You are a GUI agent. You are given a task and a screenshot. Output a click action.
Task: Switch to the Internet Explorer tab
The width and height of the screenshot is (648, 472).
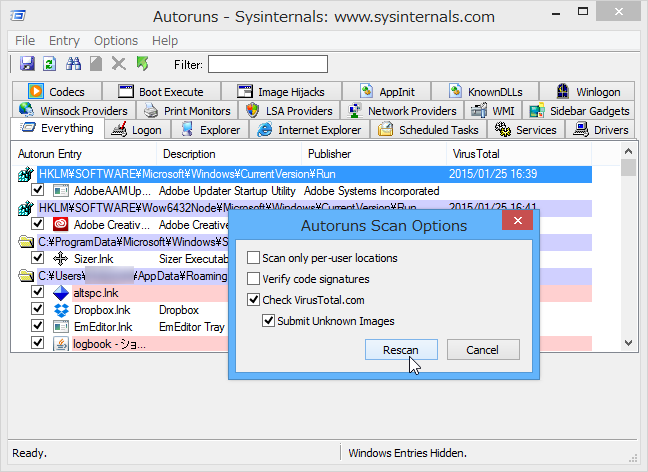(309, 129)
